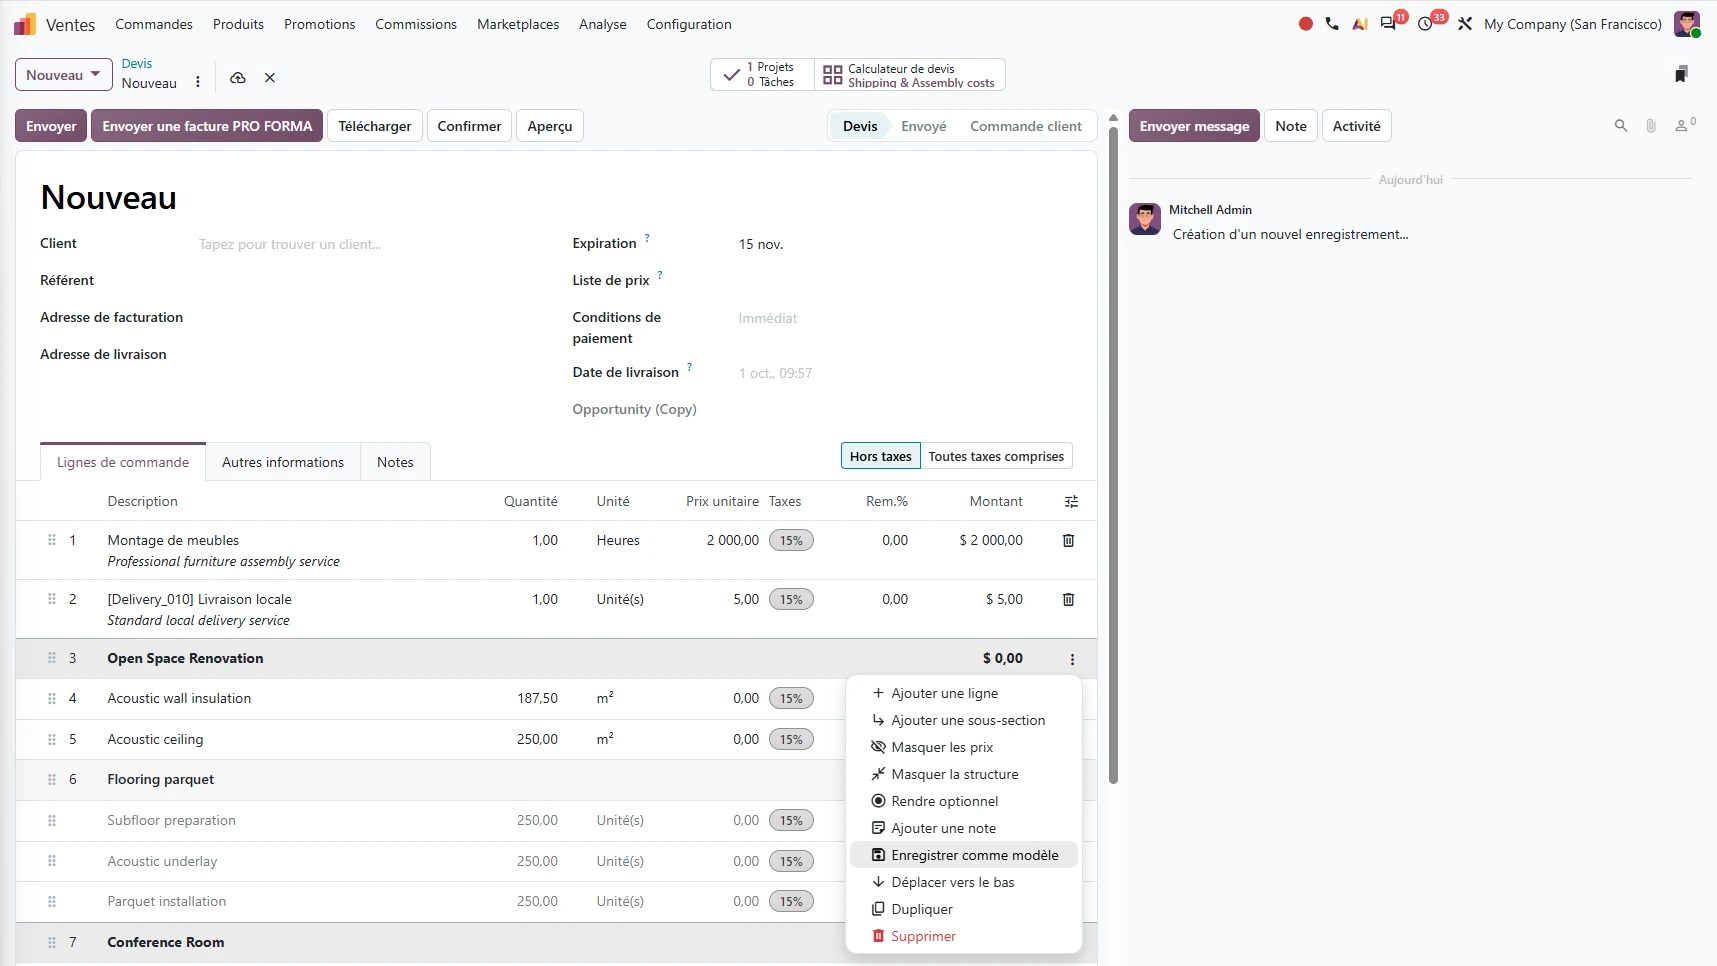The height and width of the screenshot is (966, 1717).
Task: Click Expiration help question mark
Action: pos(647,238)
